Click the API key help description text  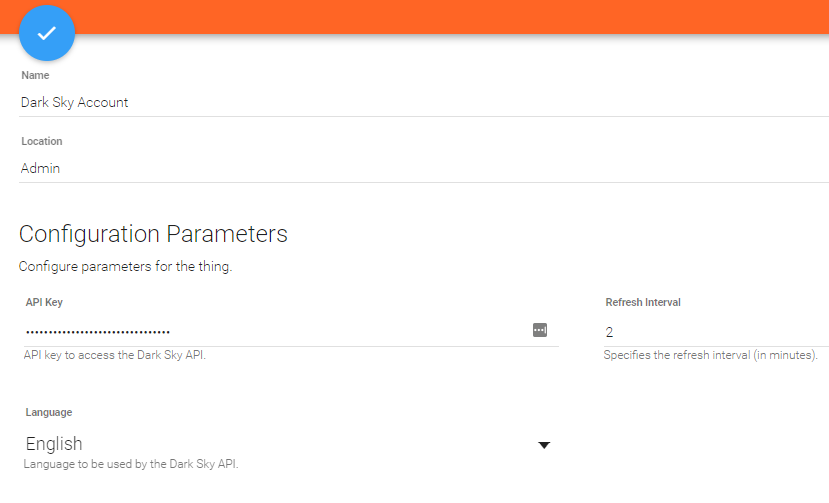(115, 355)
